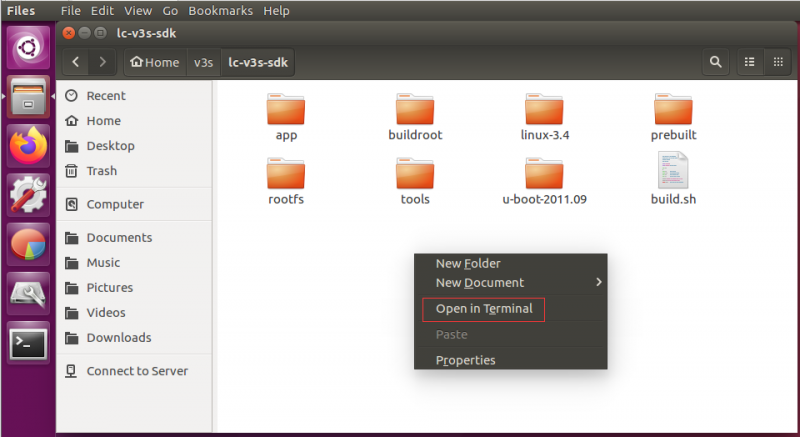Click the search magnifier icon in toolbar
The width and height of the screenshot is (800, 437).
click(x=715, y=62)
